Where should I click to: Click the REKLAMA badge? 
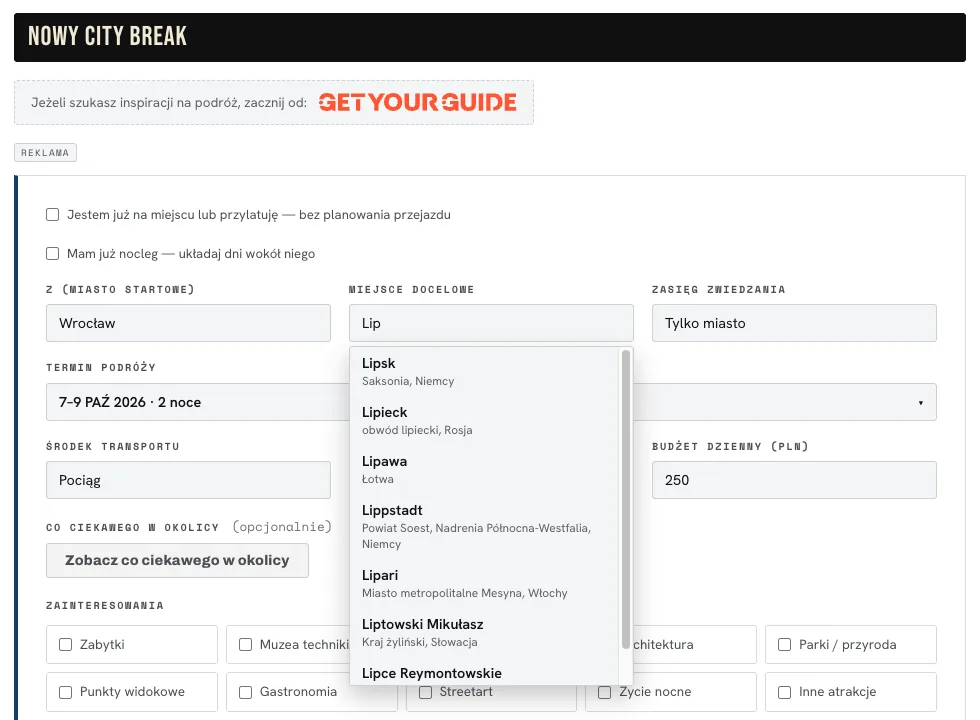pyautogui.click(x=46, y=152)
